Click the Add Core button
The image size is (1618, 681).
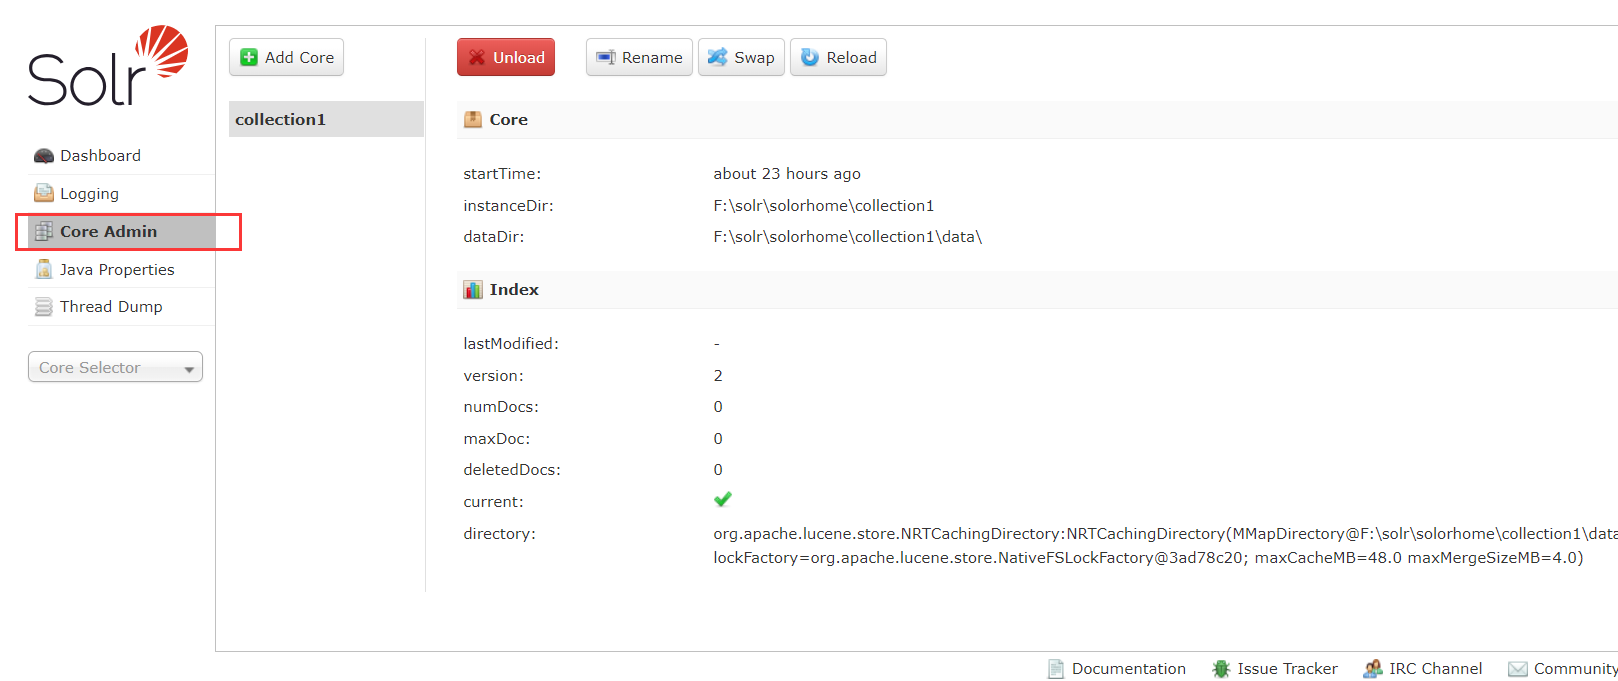pos(287,57)
